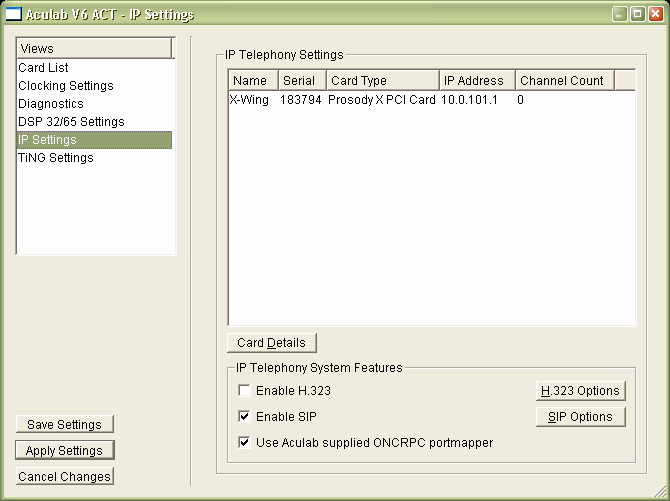Sort by IP Address column header
The width and height of the screenshot is (670, 501).
coord(477,80)
